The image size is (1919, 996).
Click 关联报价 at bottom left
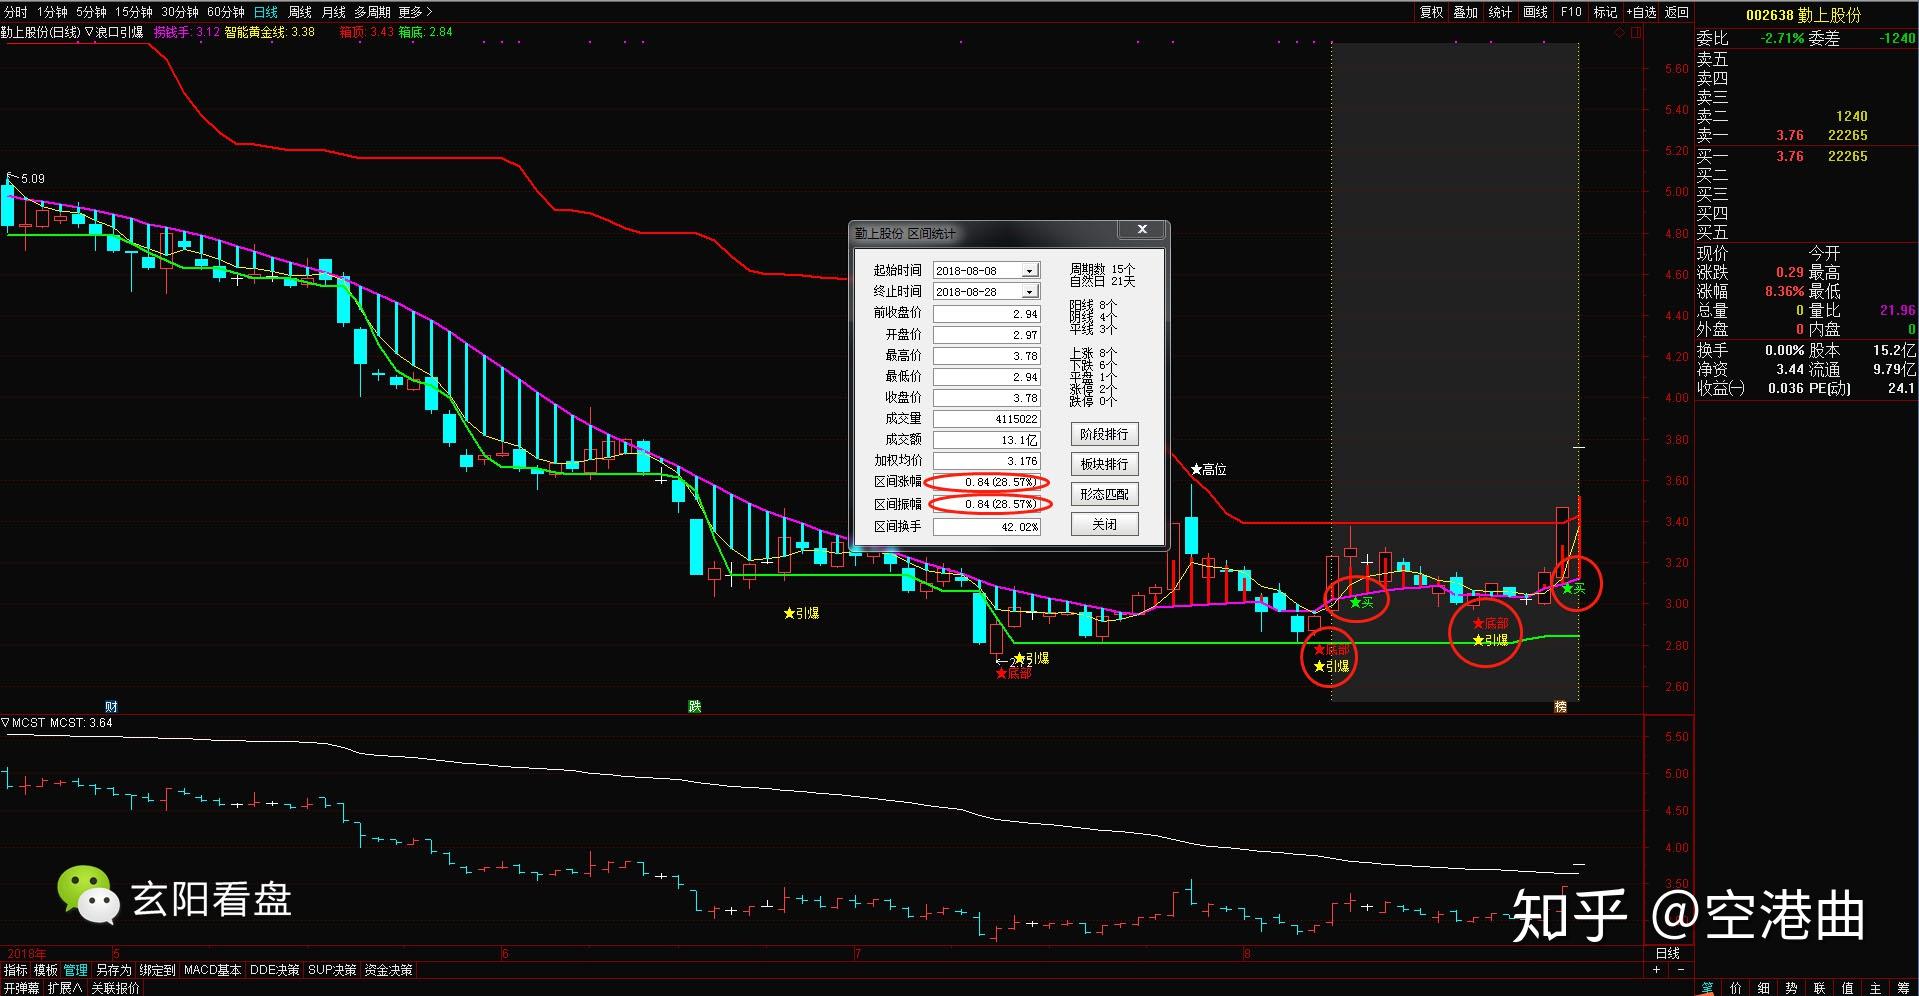pyautogui.click(x=115, y=988)
